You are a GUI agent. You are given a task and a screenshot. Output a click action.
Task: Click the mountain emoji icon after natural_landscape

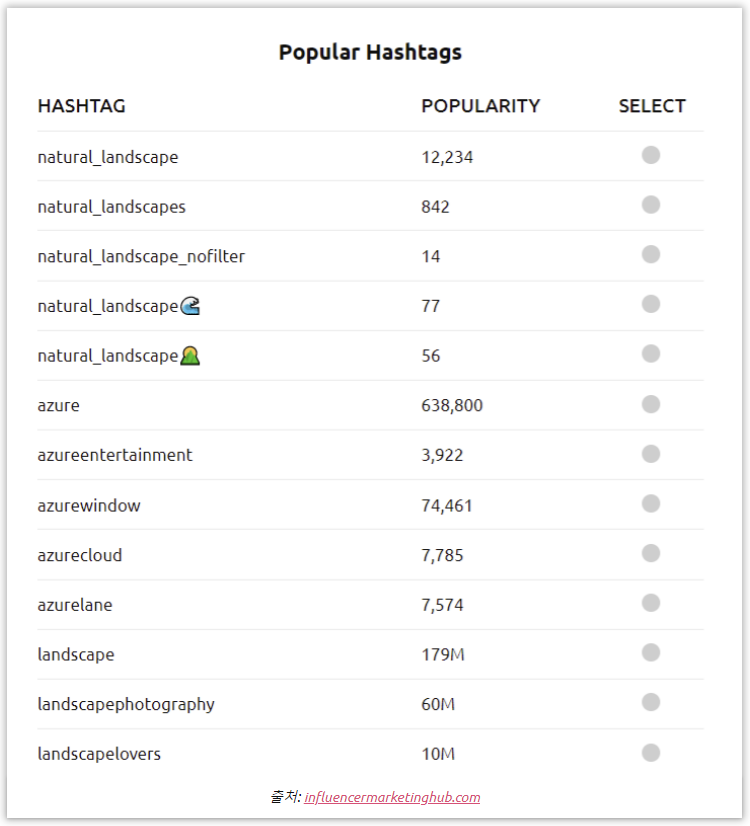pos(190,356)
